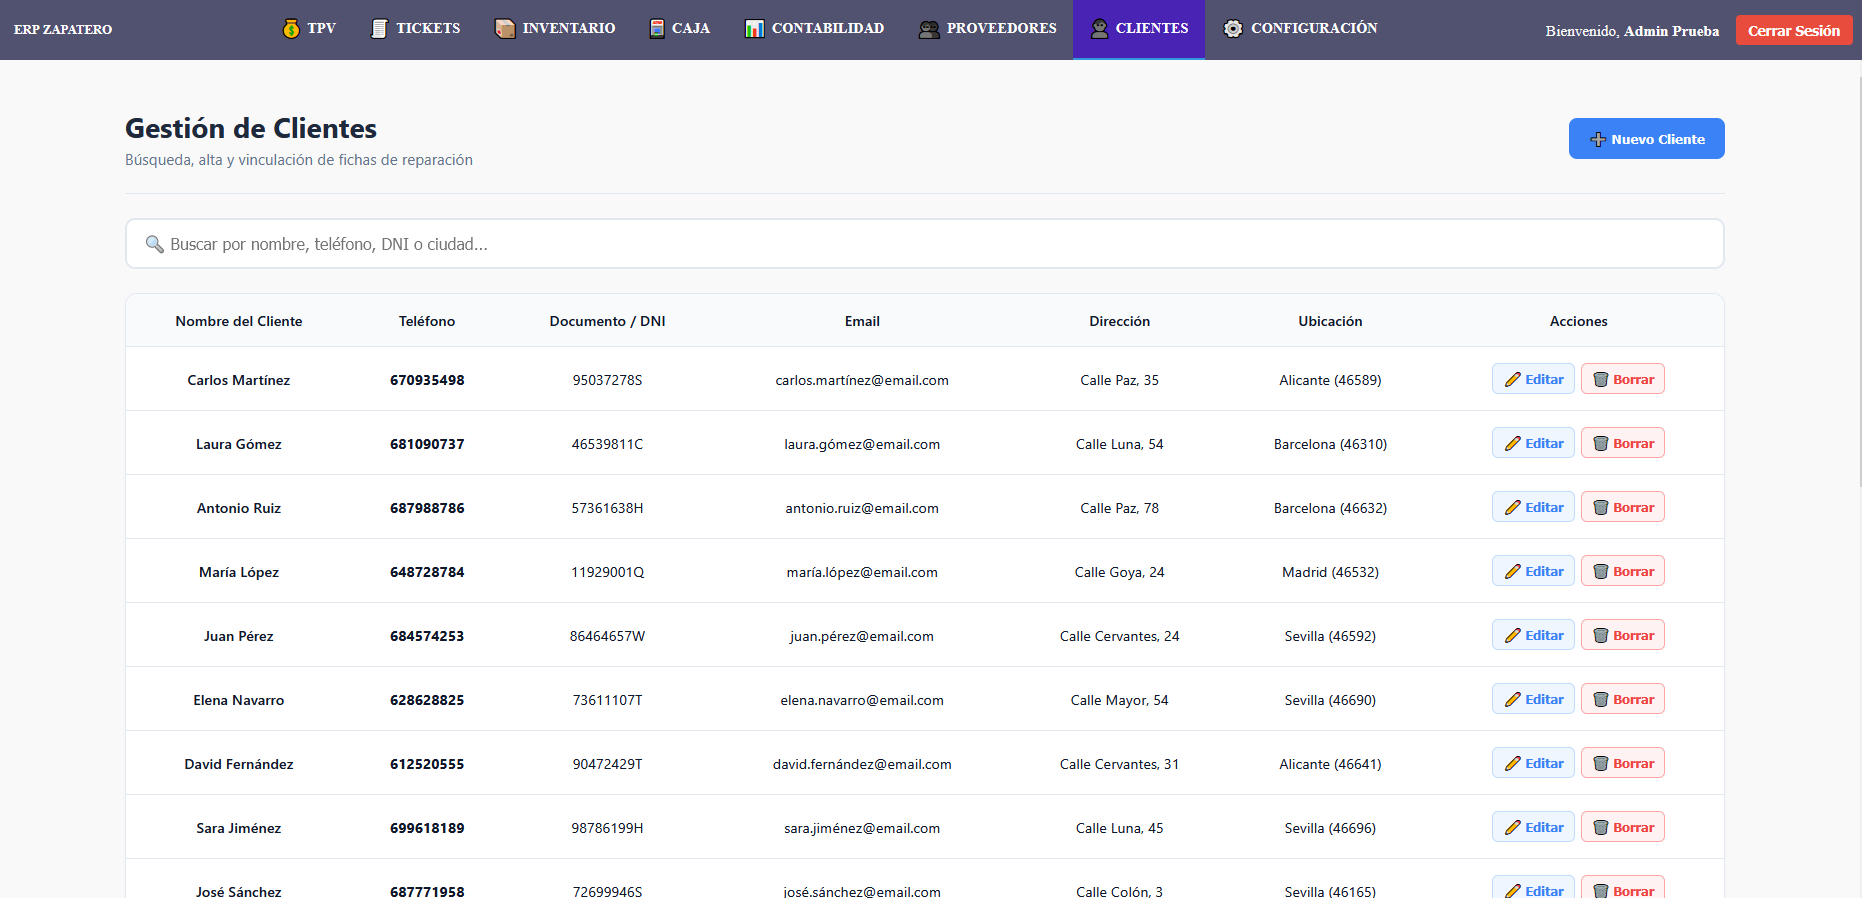Open the TPV menu label
The image size is (1862, 898).
[x=321, y=28]
